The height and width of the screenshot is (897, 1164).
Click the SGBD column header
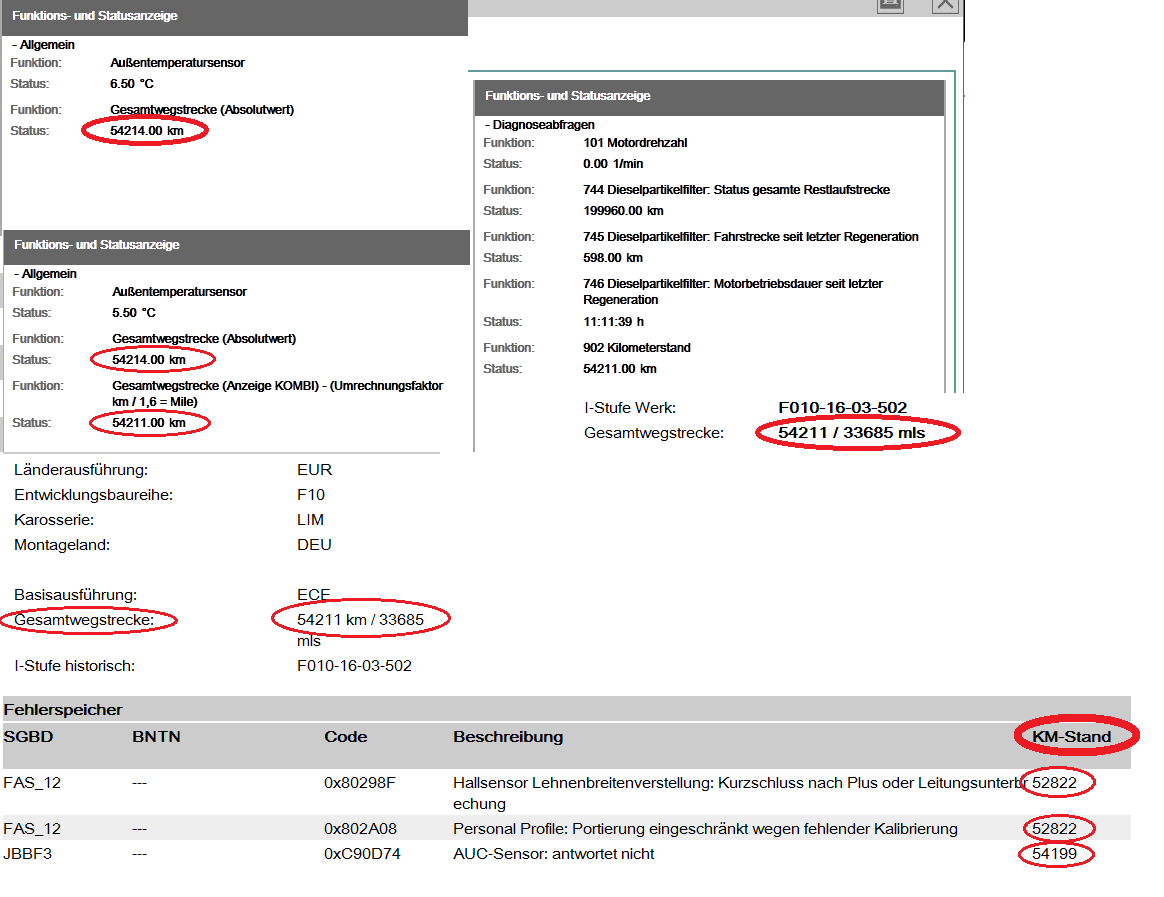click(28, 737)
